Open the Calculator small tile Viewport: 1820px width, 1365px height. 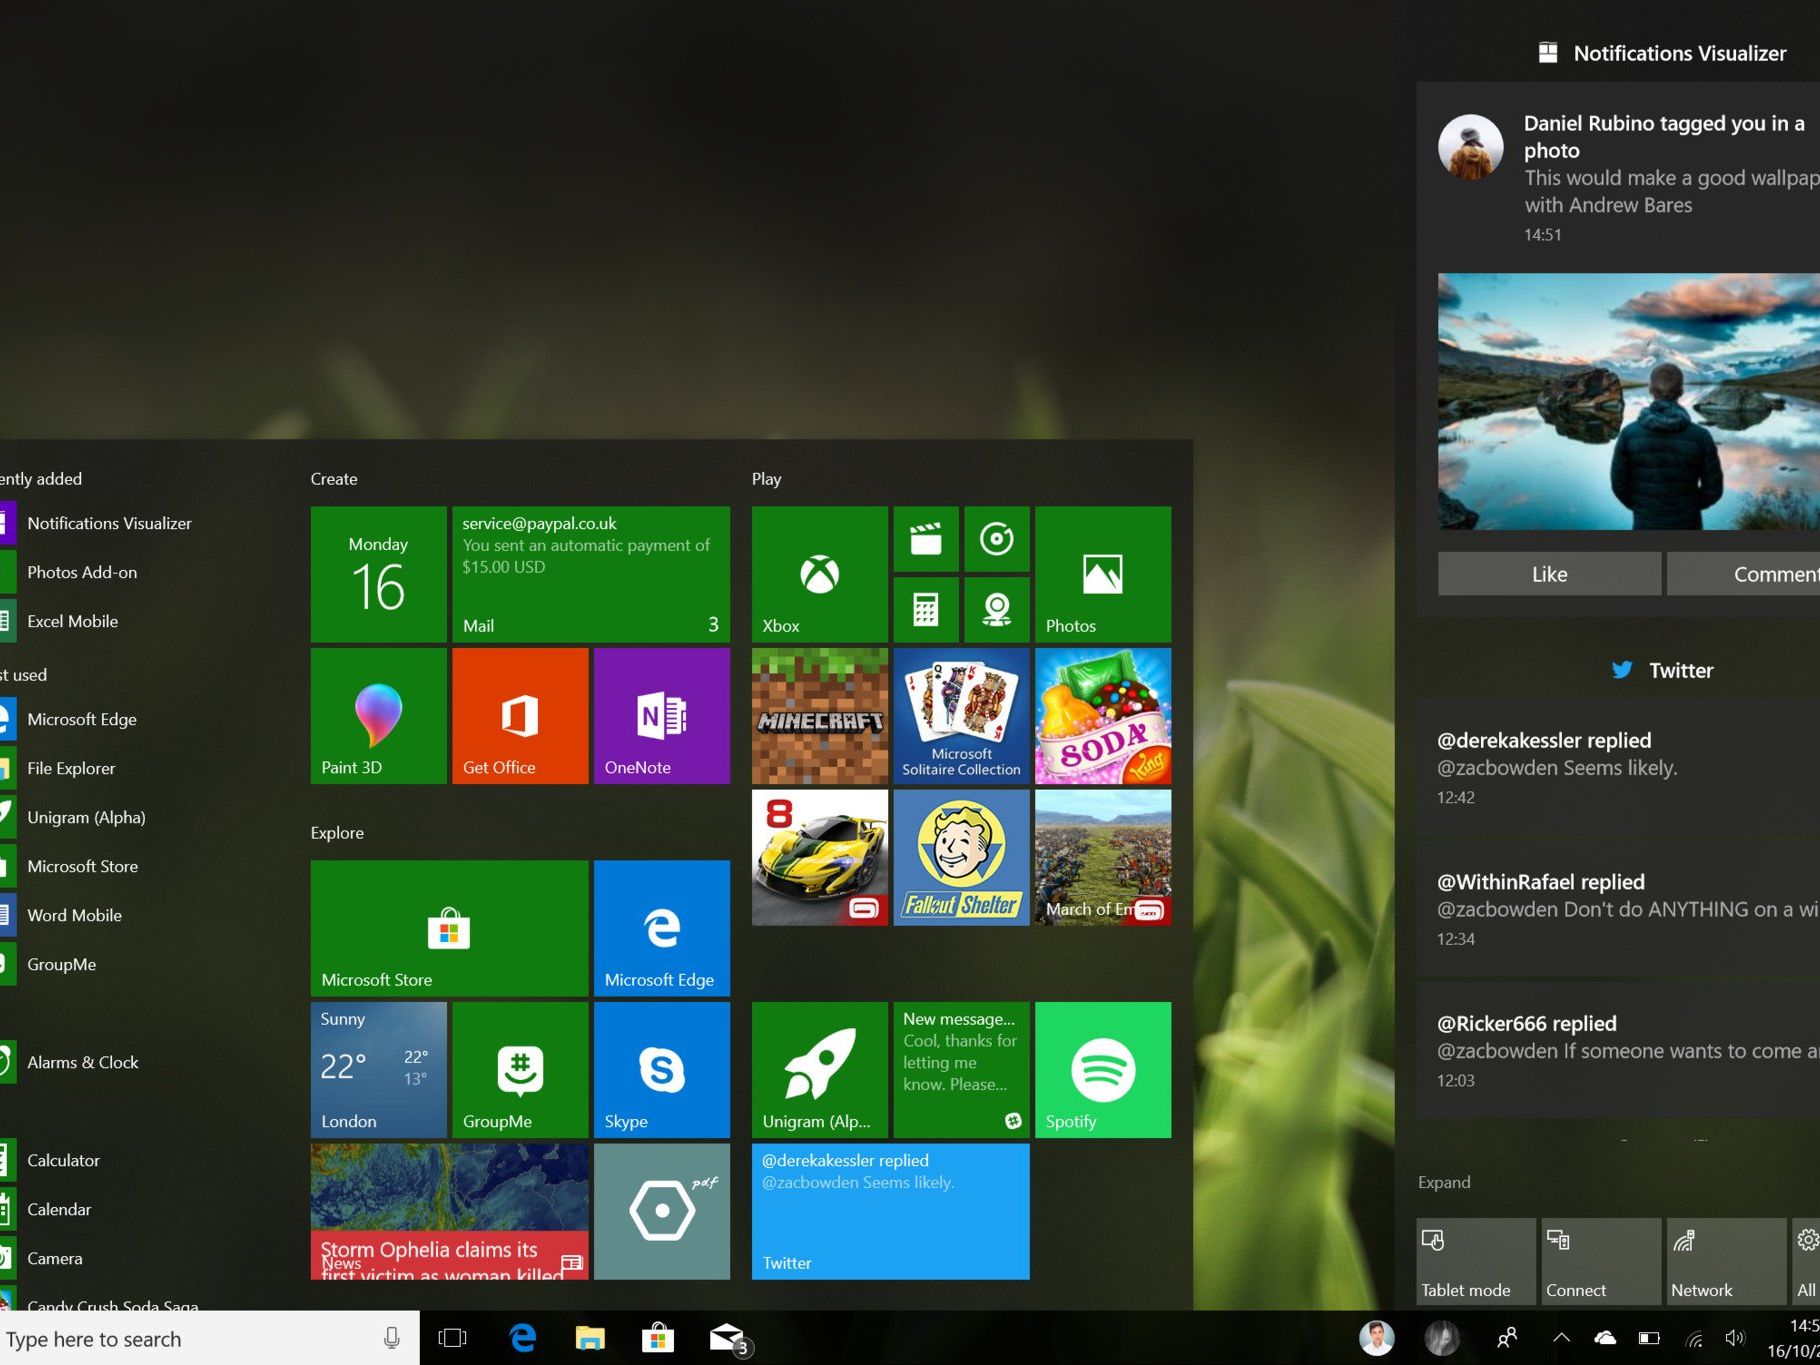pyautogui.click(x=926, y=609)
